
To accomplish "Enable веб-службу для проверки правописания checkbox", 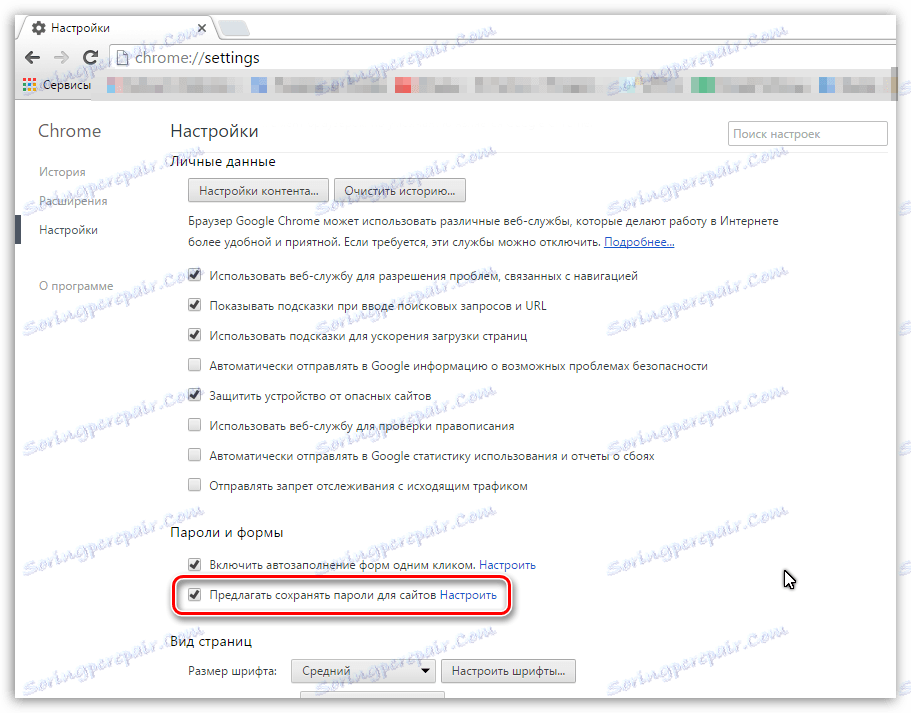I will pyautogui.click(x=195, y=425).
